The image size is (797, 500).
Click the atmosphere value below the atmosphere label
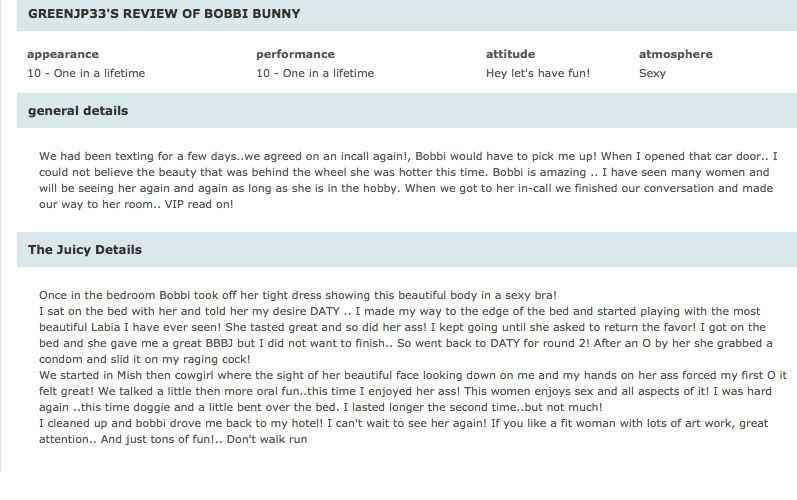pyautogui.click(x=652, y=73)
